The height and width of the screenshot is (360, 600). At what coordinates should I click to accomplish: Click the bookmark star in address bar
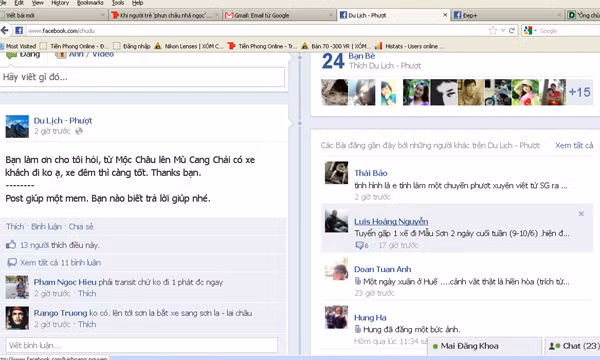pyautogui.click(x=493, y=31)
